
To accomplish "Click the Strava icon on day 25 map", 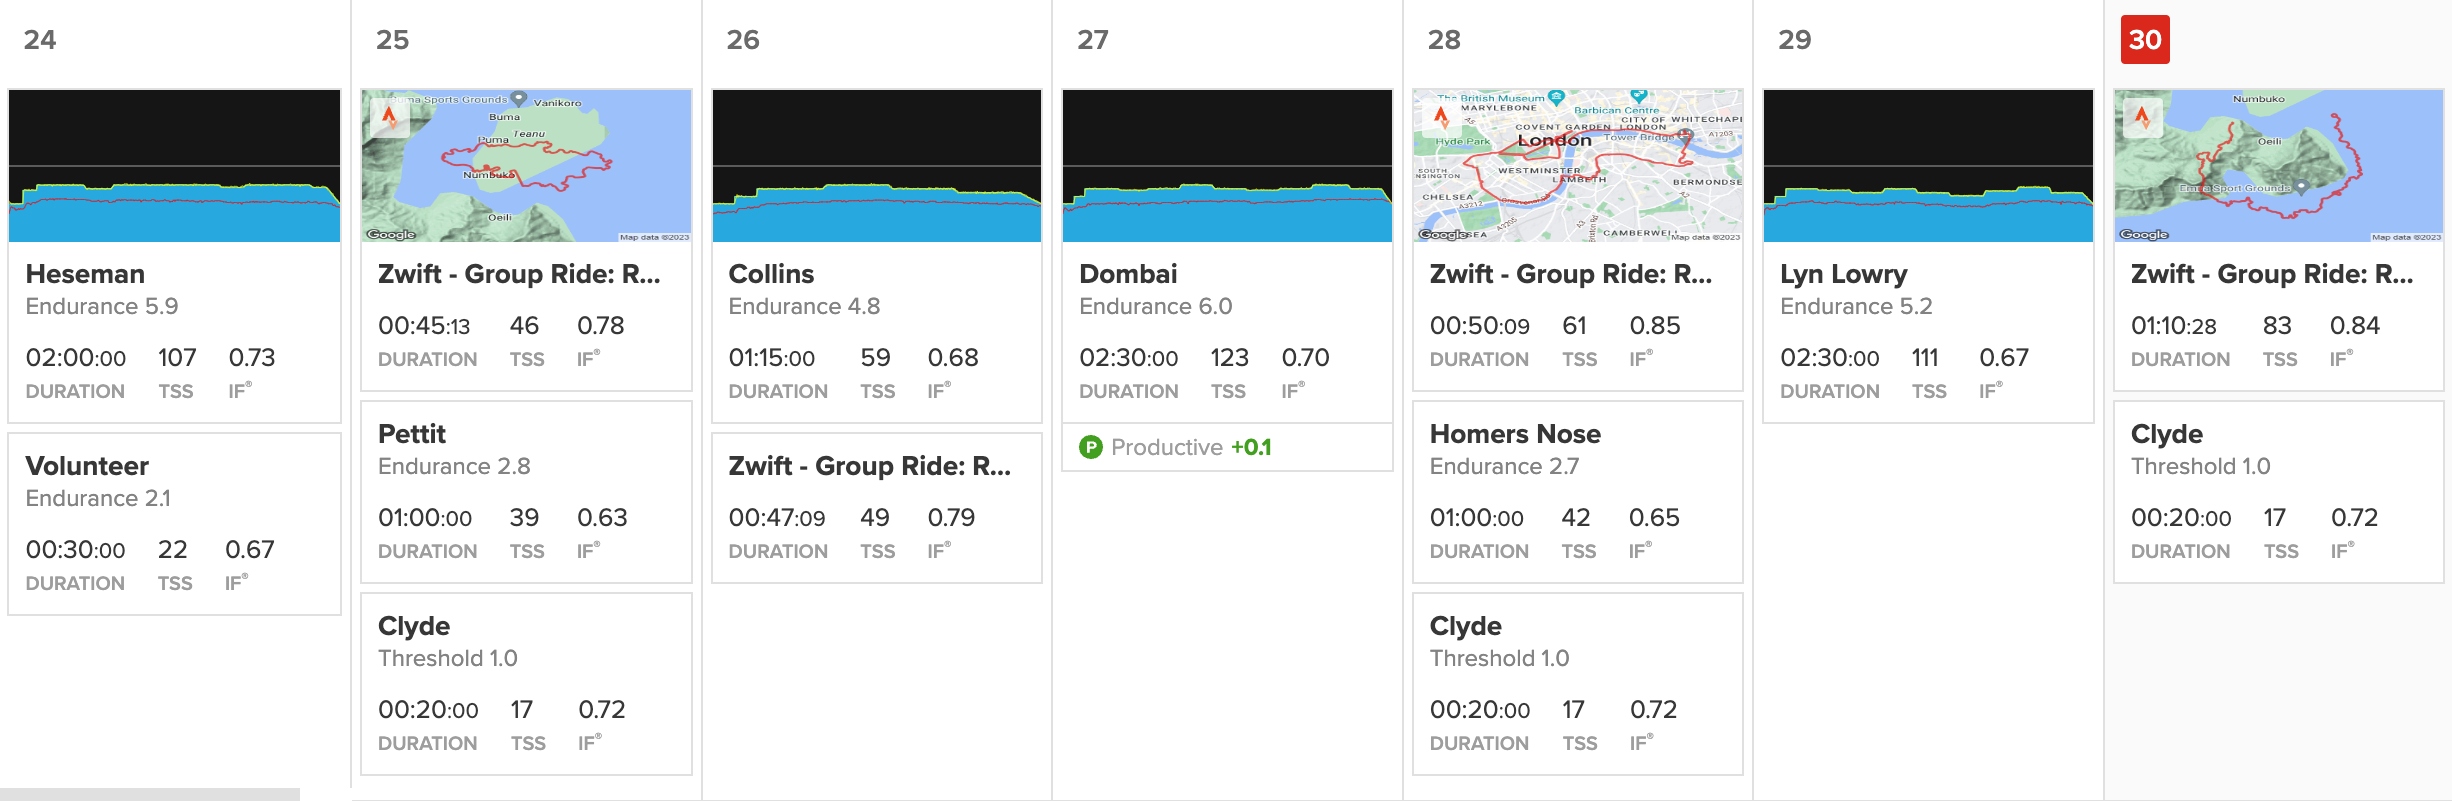I will (x=389, y=118).
